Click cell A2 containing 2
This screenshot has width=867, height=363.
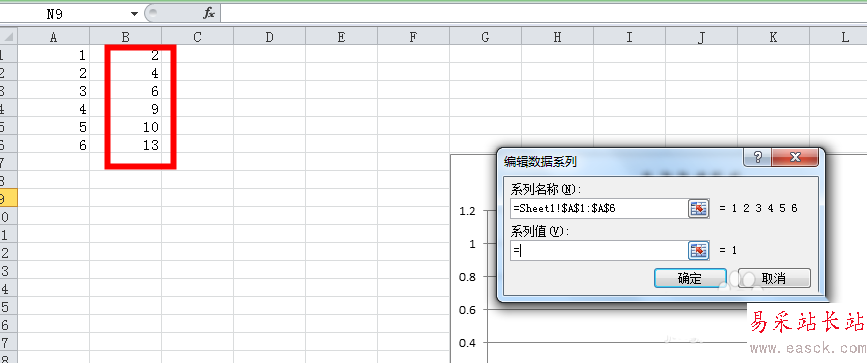point(54,72)
